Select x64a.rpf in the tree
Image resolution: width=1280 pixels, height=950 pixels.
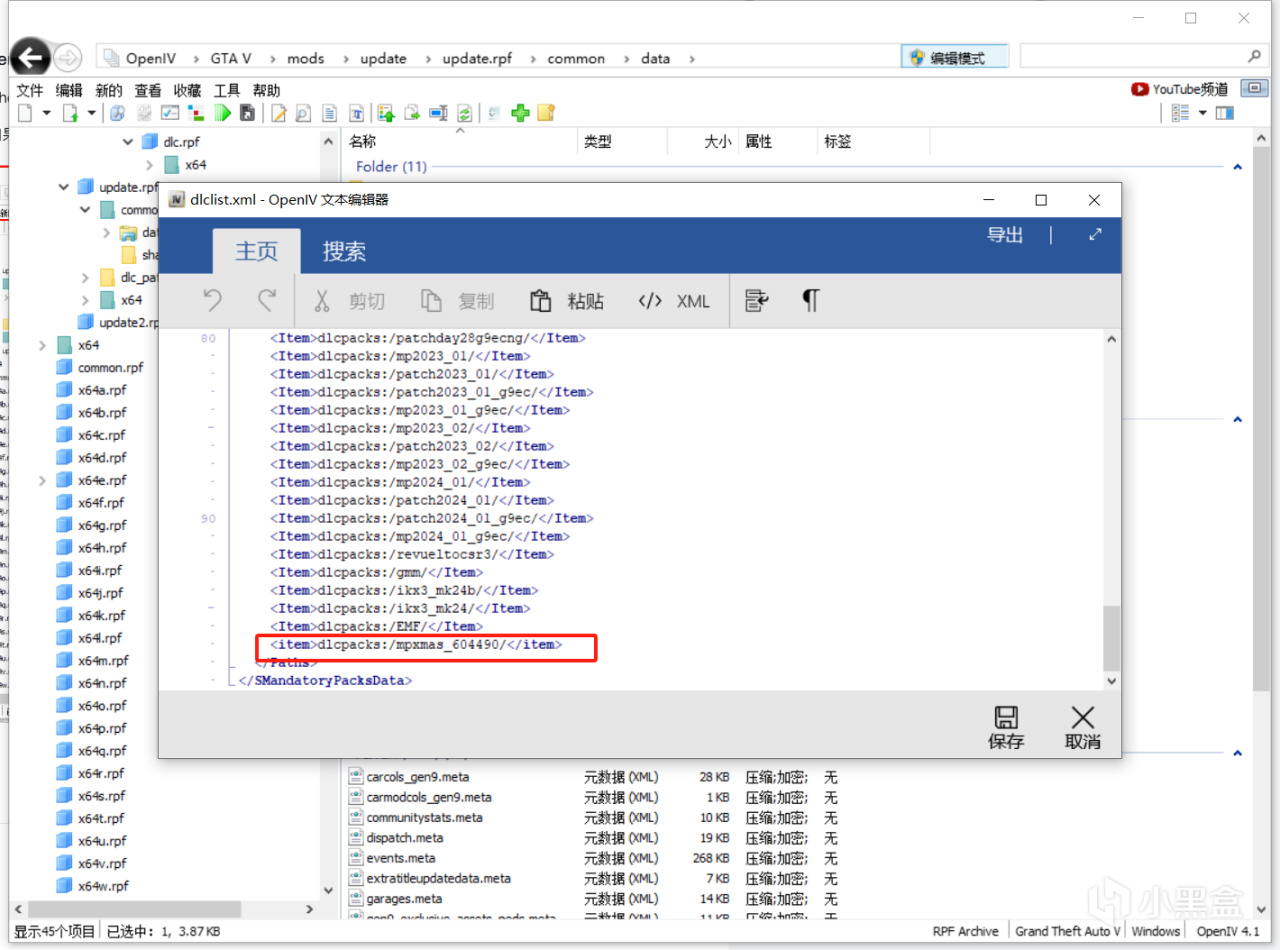coord(91,390)
